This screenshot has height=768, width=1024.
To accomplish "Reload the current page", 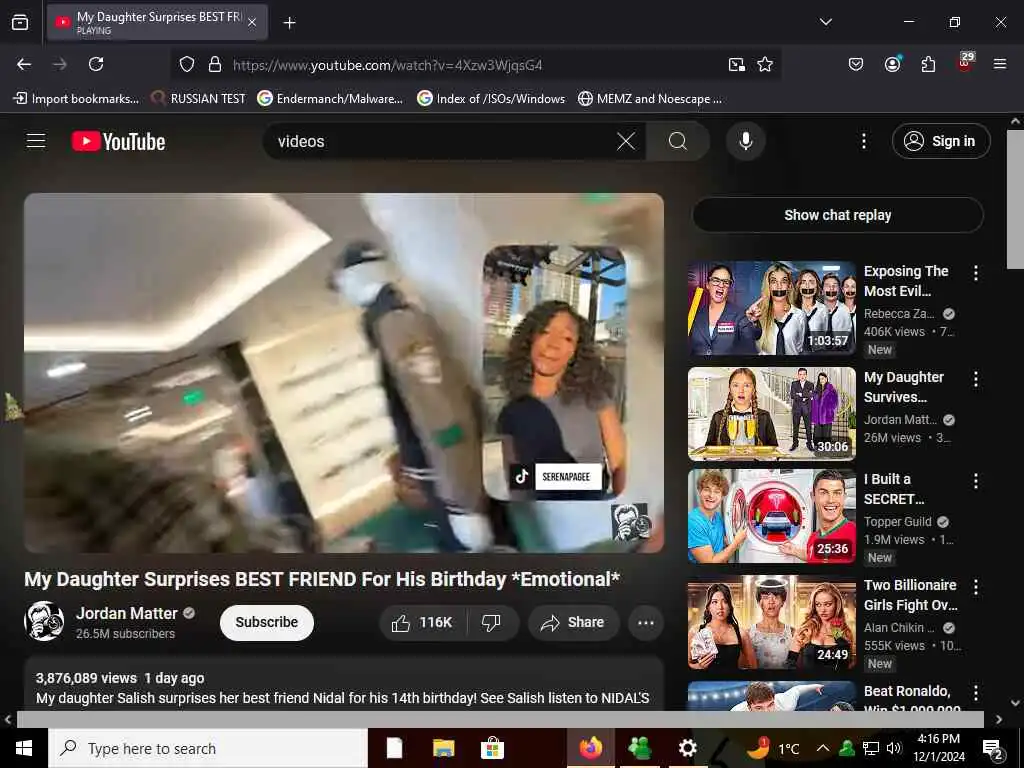I will tap(96, 64).
